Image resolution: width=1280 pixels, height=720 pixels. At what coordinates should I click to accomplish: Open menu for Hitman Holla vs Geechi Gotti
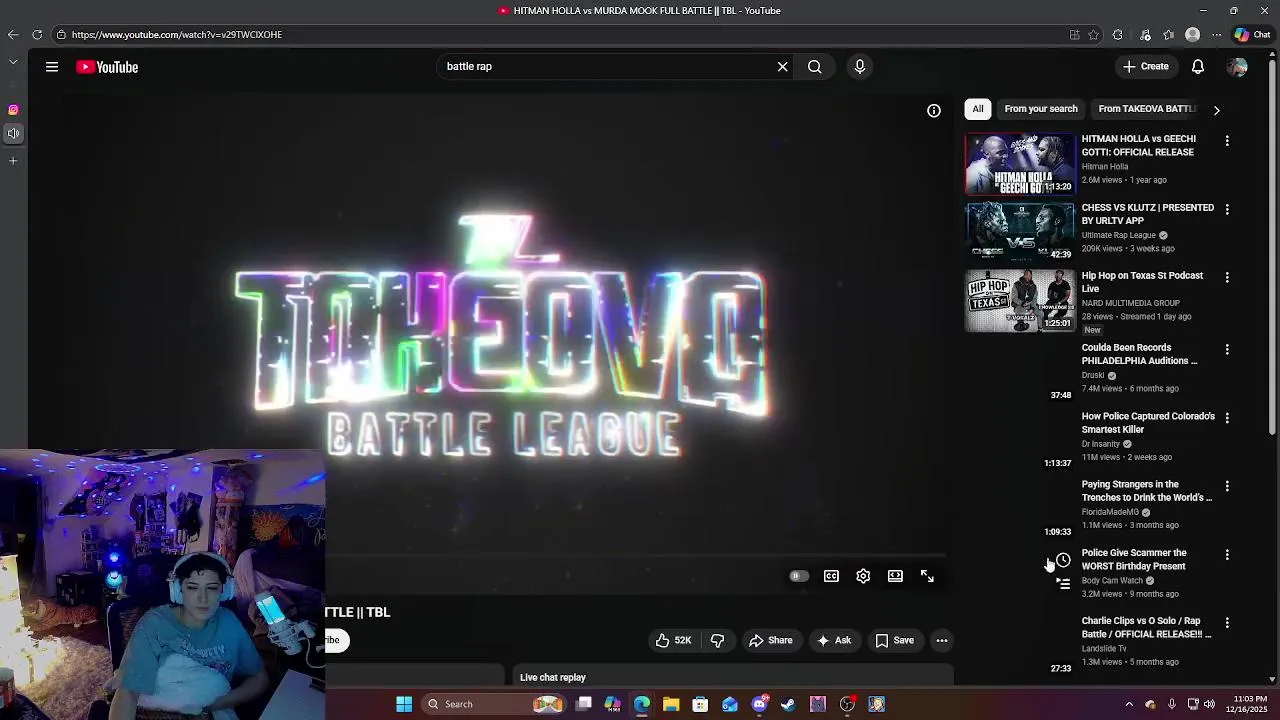coord(1227,141)
